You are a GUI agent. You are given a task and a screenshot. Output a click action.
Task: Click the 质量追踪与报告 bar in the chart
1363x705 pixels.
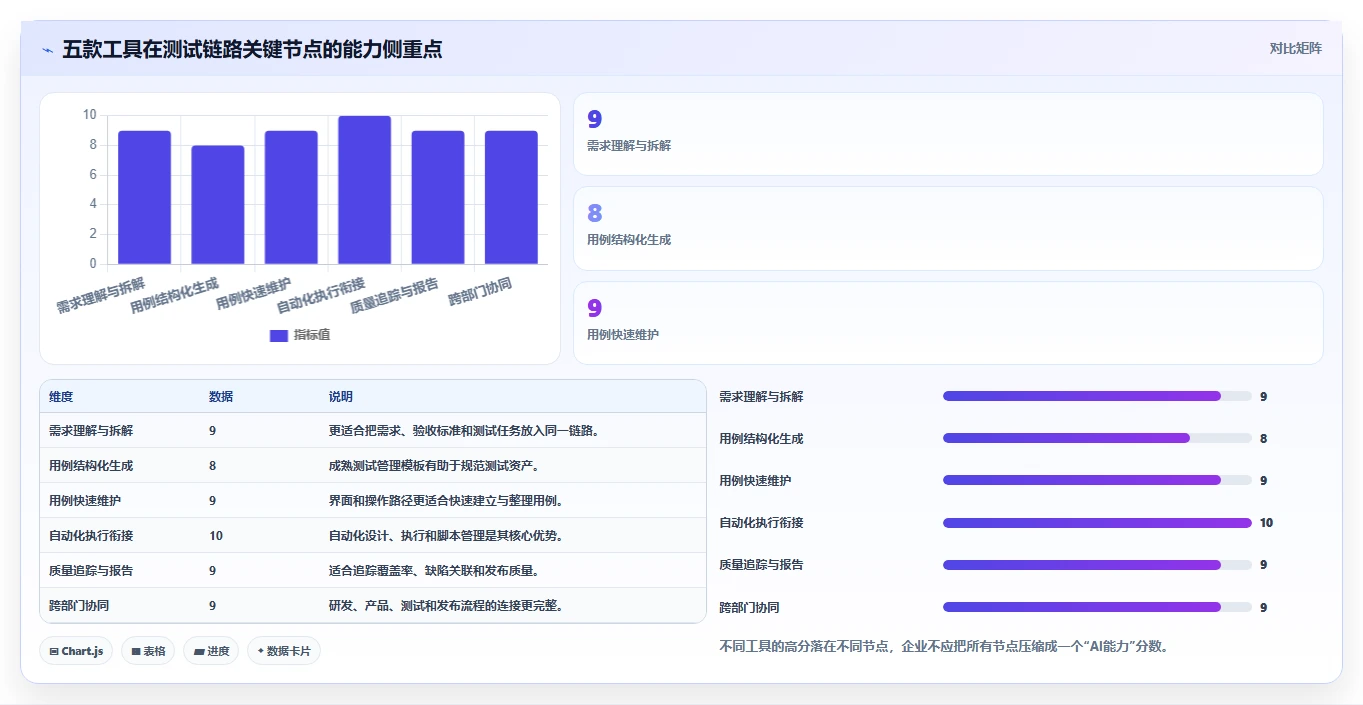pos(438,197)
